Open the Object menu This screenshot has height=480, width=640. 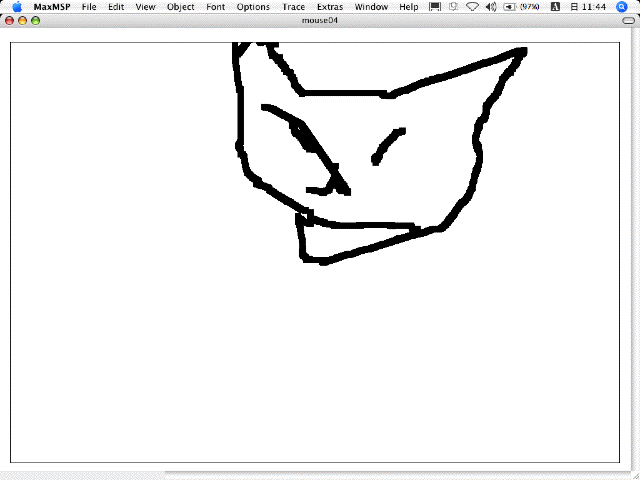tap(181, 7)
